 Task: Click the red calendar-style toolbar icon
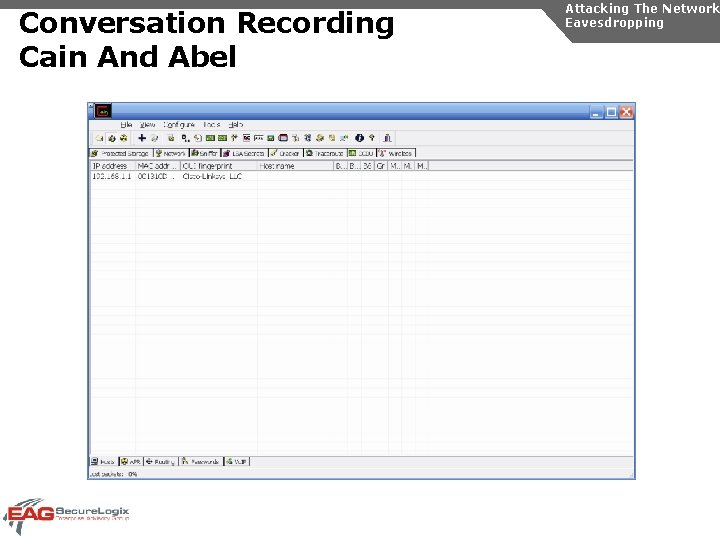[283, 138]
